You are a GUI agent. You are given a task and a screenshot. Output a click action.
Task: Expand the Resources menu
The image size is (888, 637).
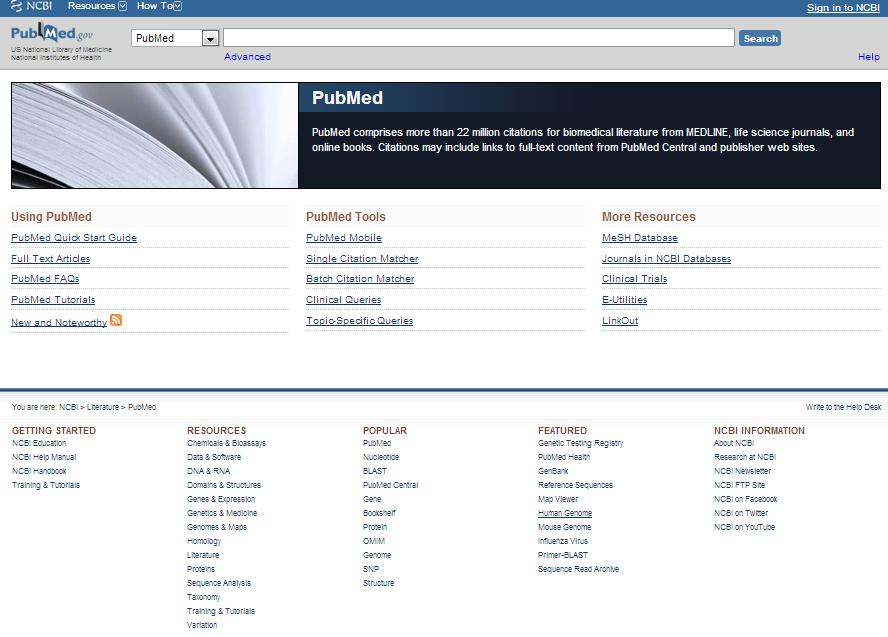click(x=97, y=6)
